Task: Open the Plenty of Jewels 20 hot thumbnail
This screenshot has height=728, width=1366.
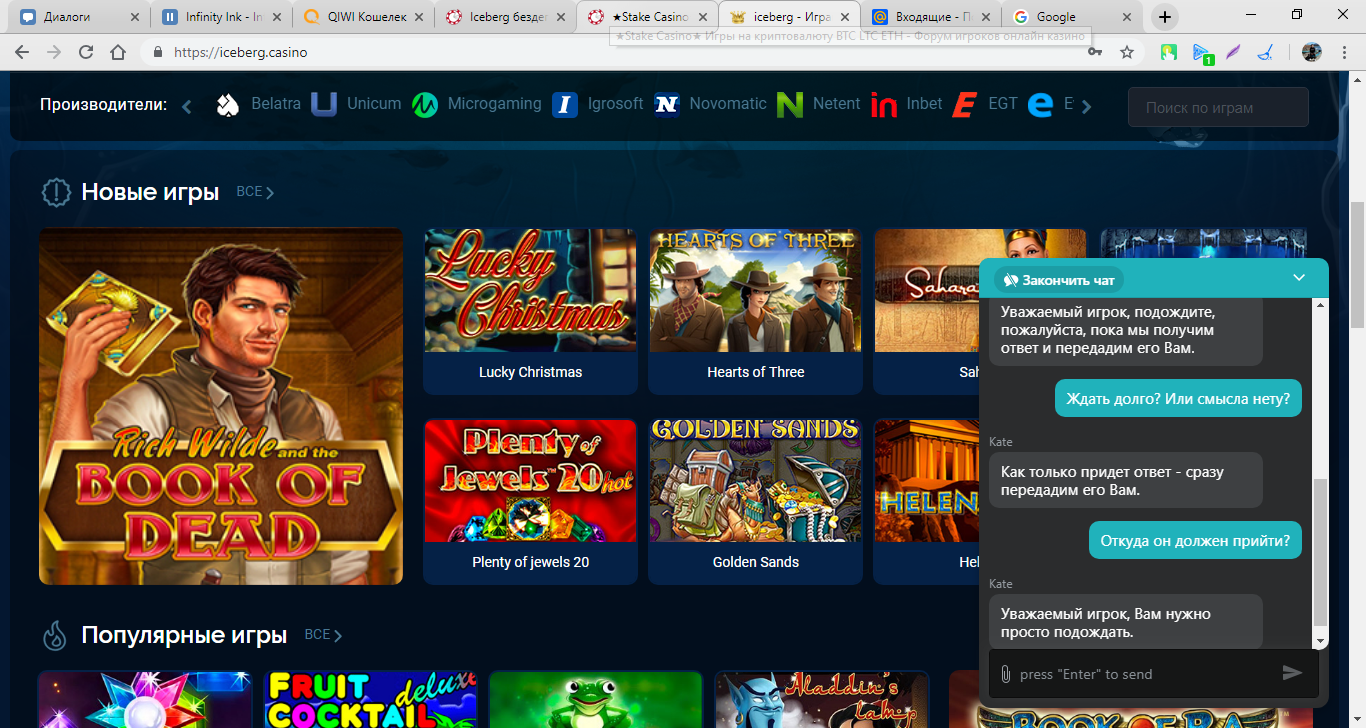Action: click(530, 481)
